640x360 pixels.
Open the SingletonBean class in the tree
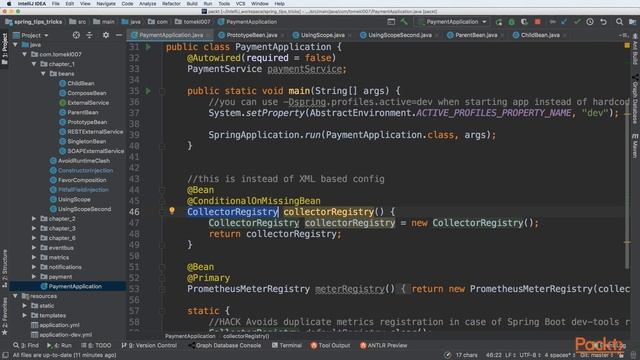tap(87, 141)
